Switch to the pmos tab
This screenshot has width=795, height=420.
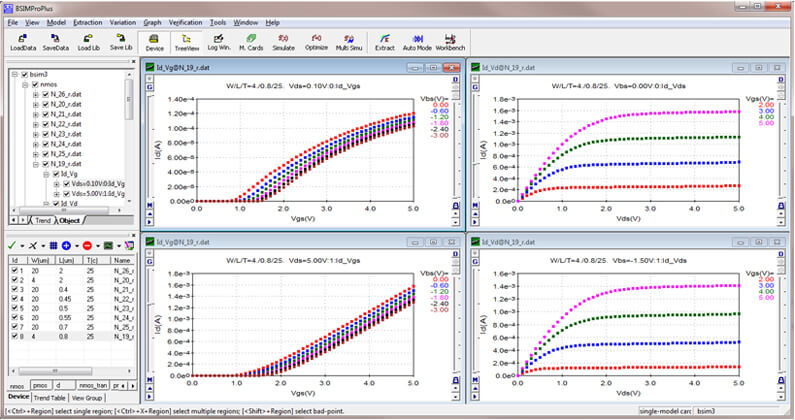pyautogui.click(x=40, y=386)
